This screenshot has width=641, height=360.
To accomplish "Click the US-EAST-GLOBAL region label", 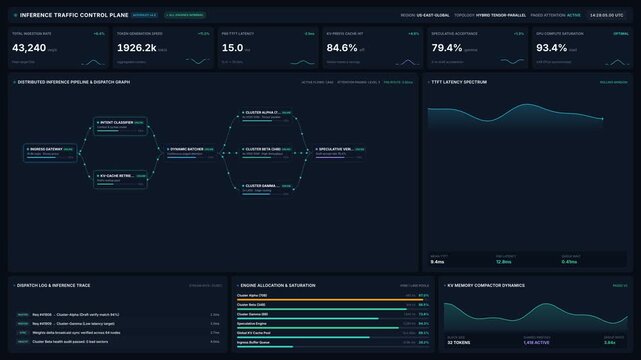I will pos(433,15).
